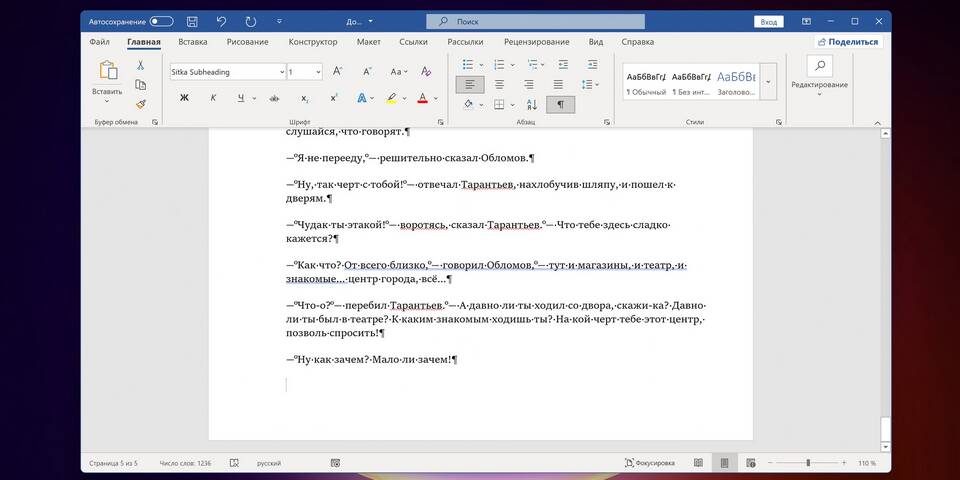The width and height of the screenshot is (960, 480).
Task: Expand the Styles gallery arrow
Action: coord(768,81)
